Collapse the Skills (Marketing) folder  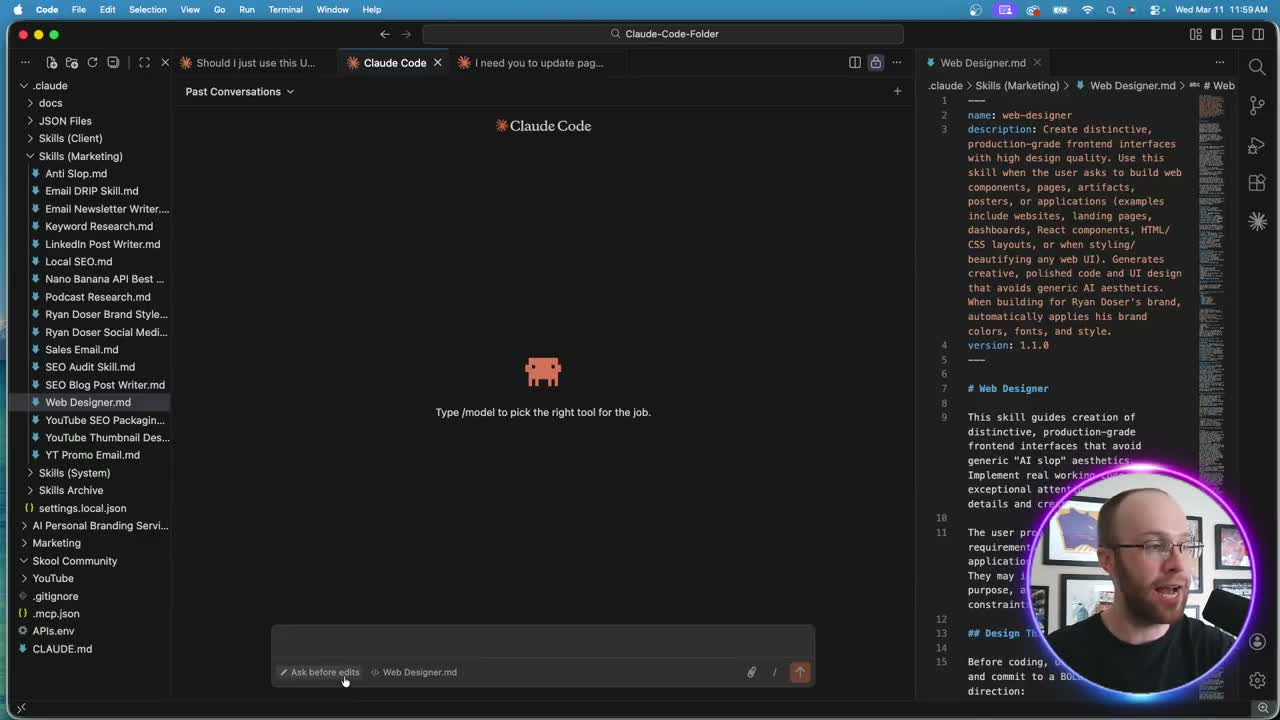[80, 156]
